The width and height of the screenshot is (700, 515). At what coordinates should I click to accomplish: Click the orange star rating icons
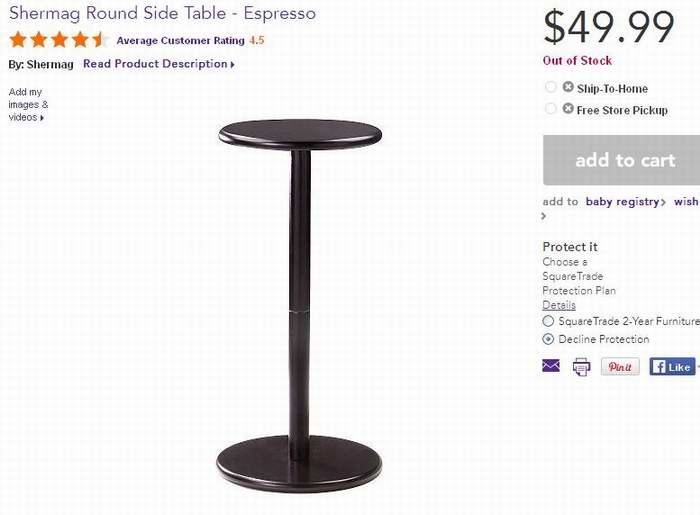click(x=59, y=41)
